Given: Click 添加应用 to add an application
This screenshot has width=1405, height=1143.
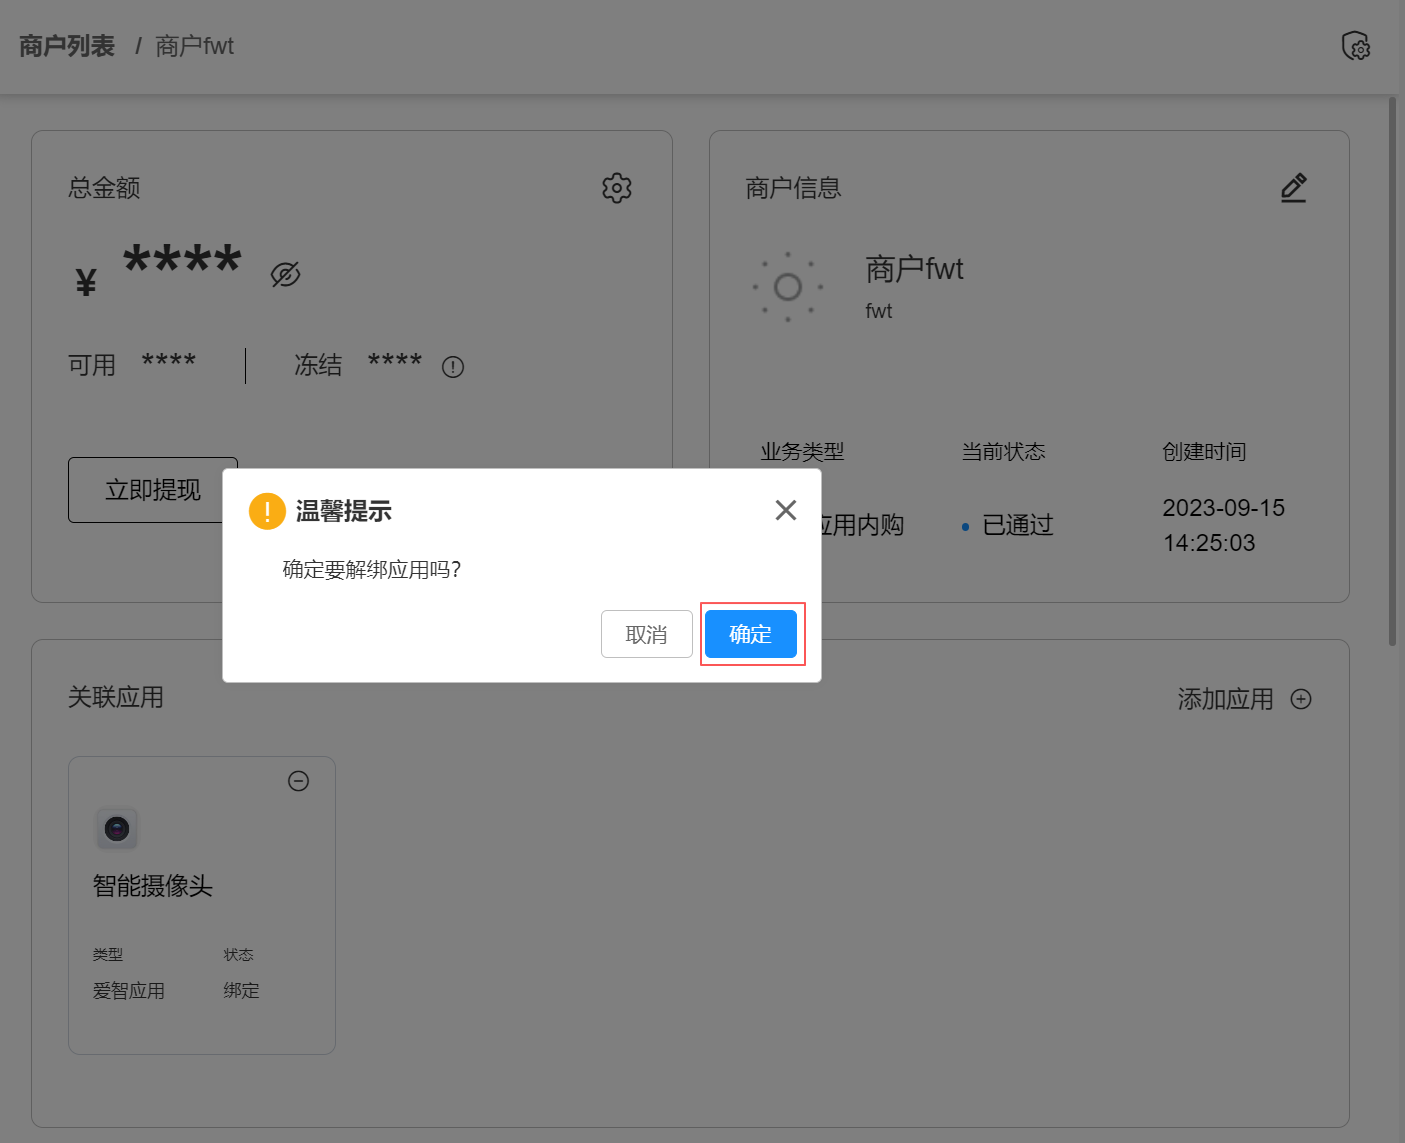Looking at the screenshot, I should click(1224, 698).
